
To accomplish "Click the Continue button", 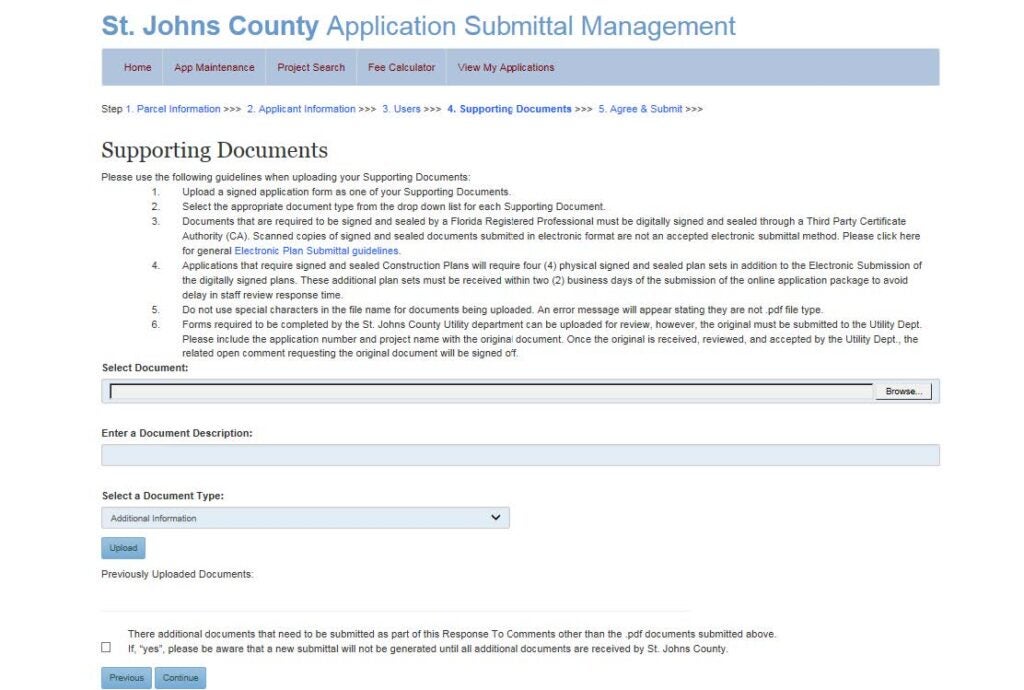I will pyautogui.click(x=180, y=677).
